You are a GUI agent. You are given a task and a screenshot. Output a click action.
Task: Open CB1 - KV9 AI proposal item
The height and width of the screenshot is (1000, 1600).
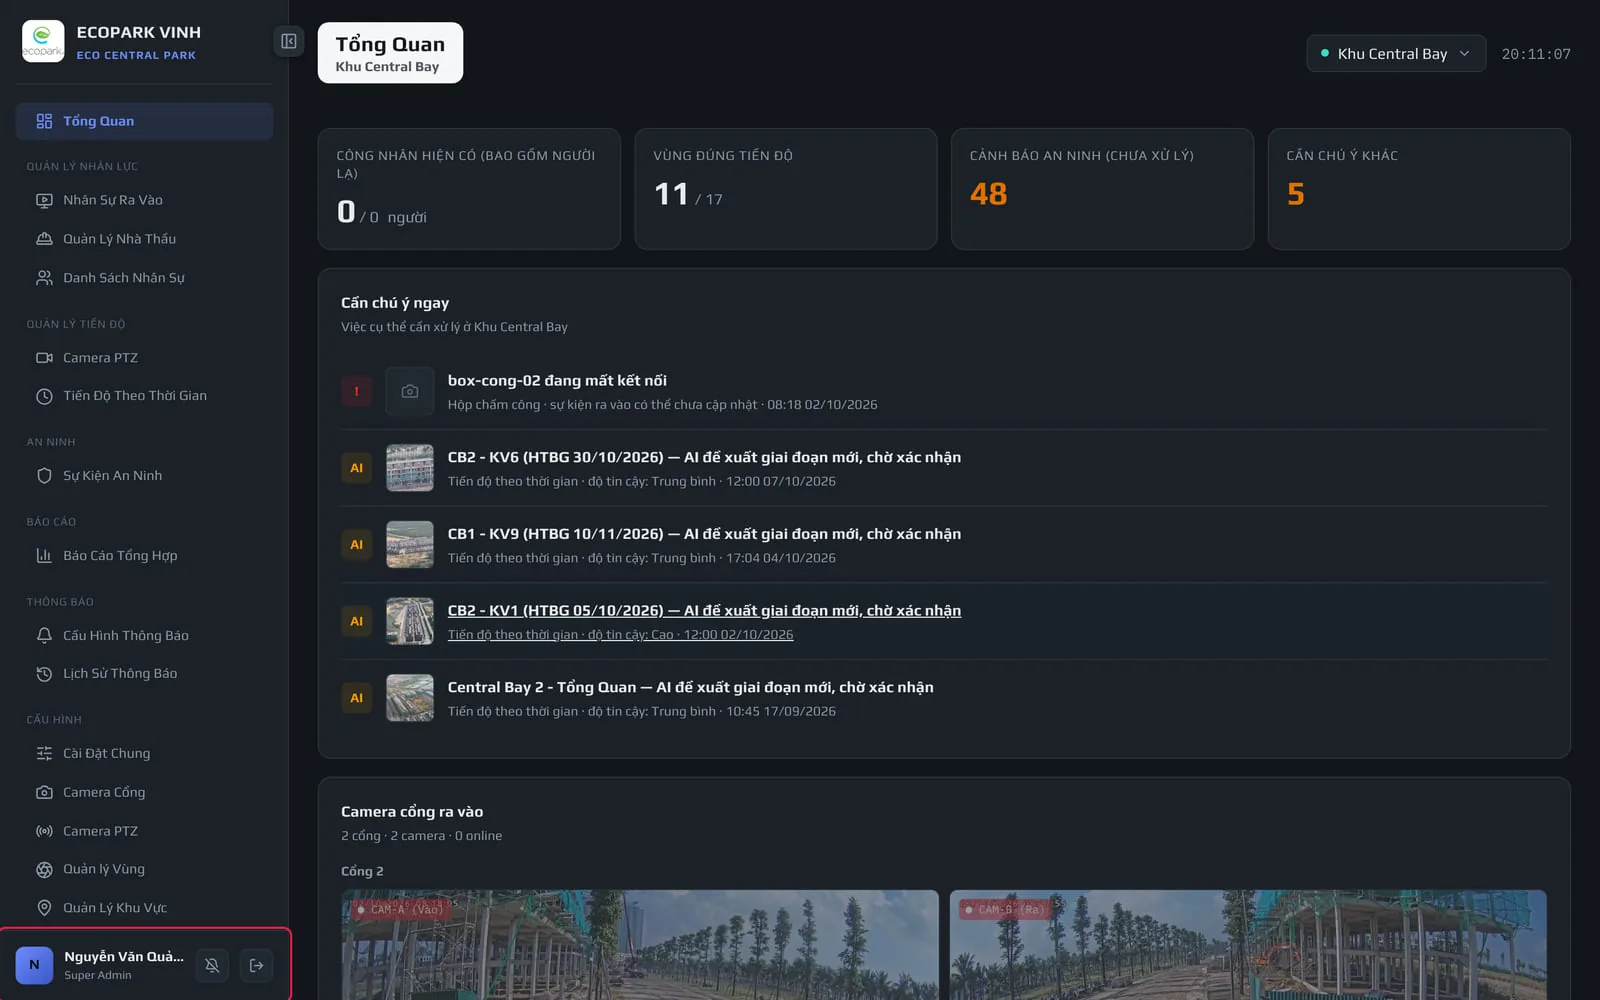(x=944, y=545)
